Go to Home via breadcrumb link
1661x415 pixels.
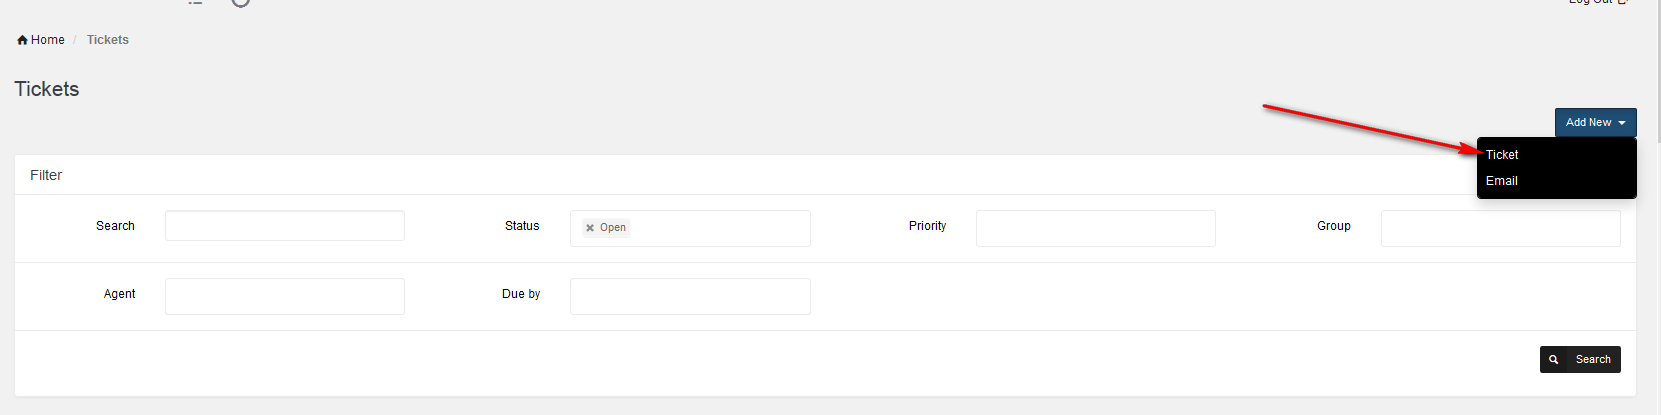(47, 40)
